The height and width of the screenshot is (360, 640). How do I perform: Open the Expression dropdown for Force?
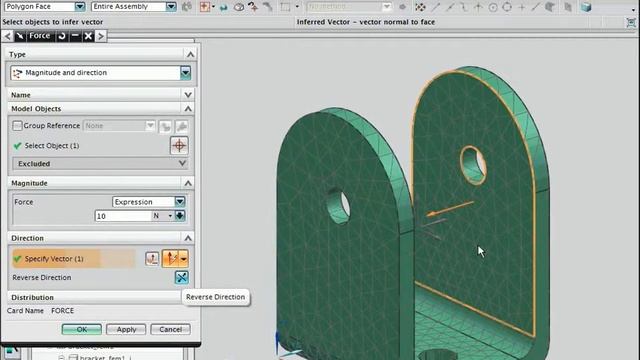pos(180,202)
